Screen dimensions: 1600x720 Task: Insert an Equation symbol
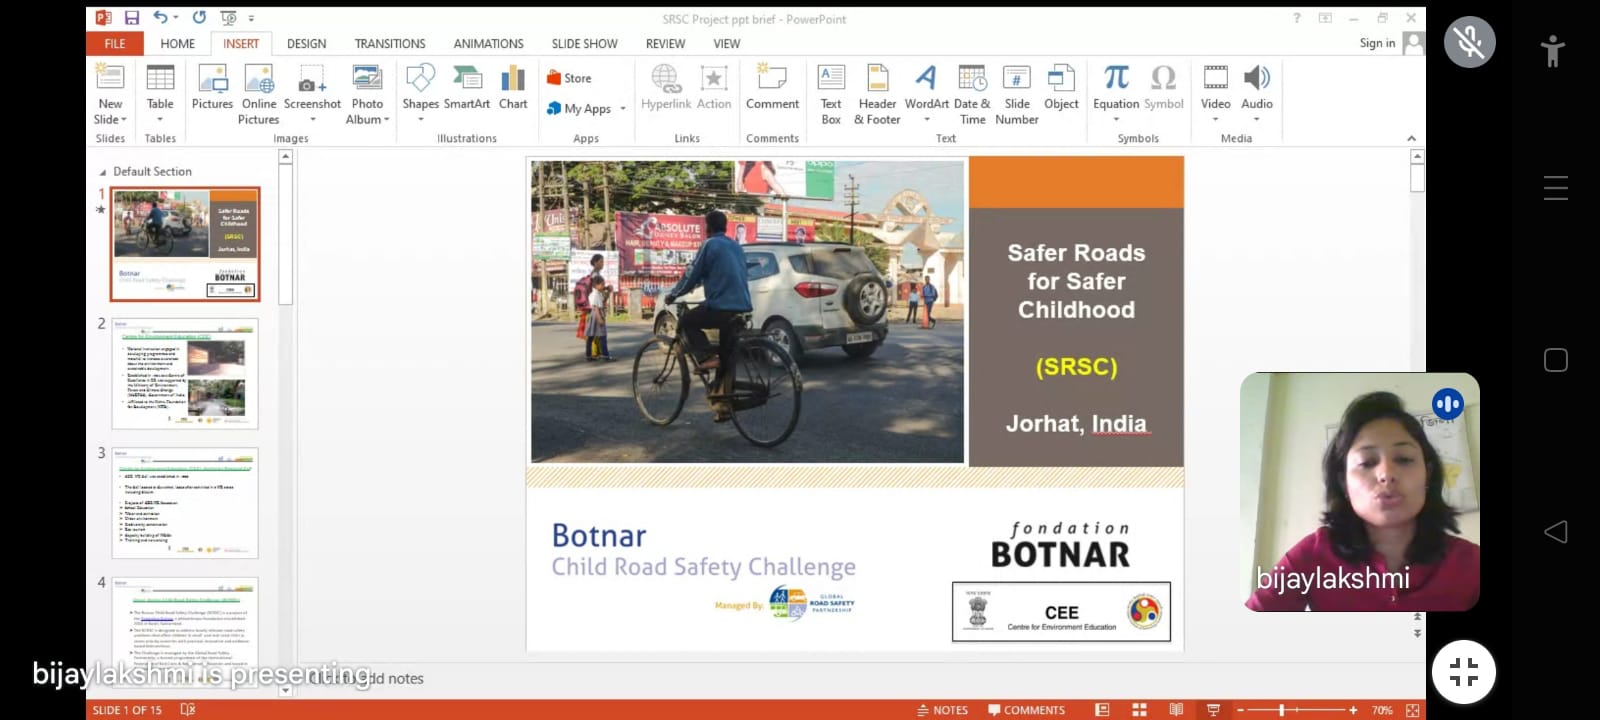coord(1116,88)
